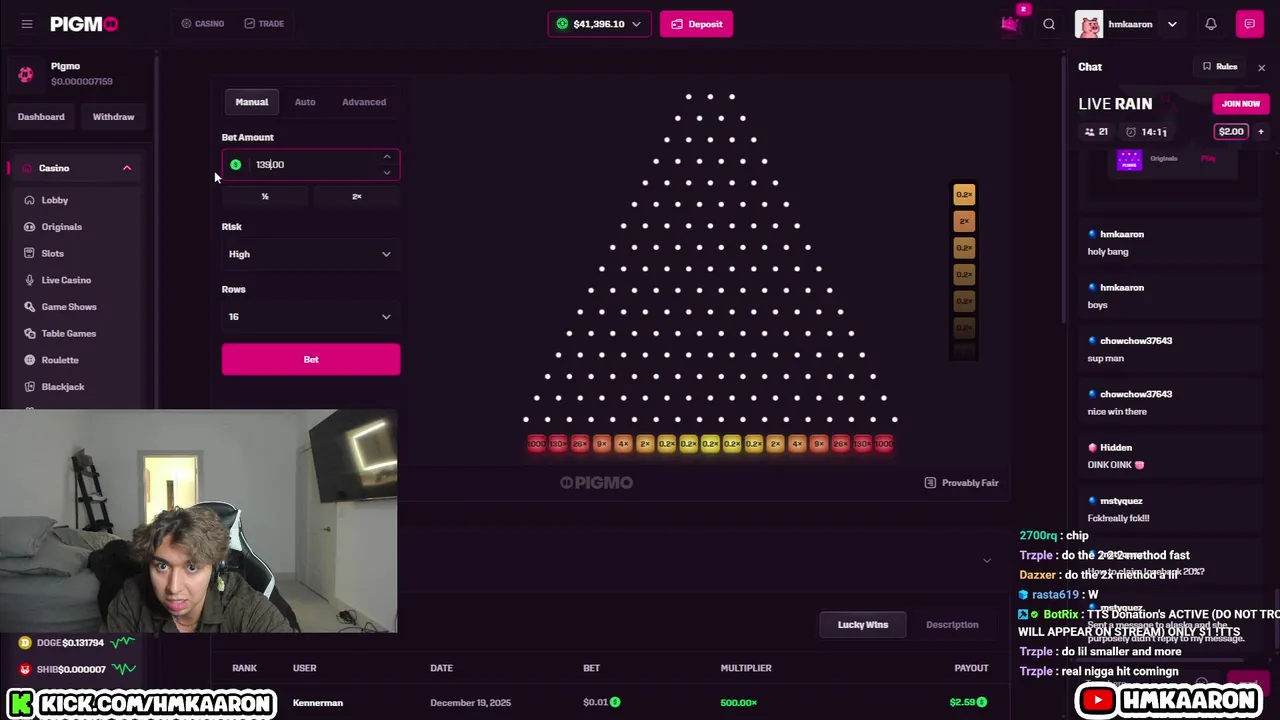Screen dimensions: 1280x720
Task: Click user Kennerman in the wins table
Action: tap(318, 703)
